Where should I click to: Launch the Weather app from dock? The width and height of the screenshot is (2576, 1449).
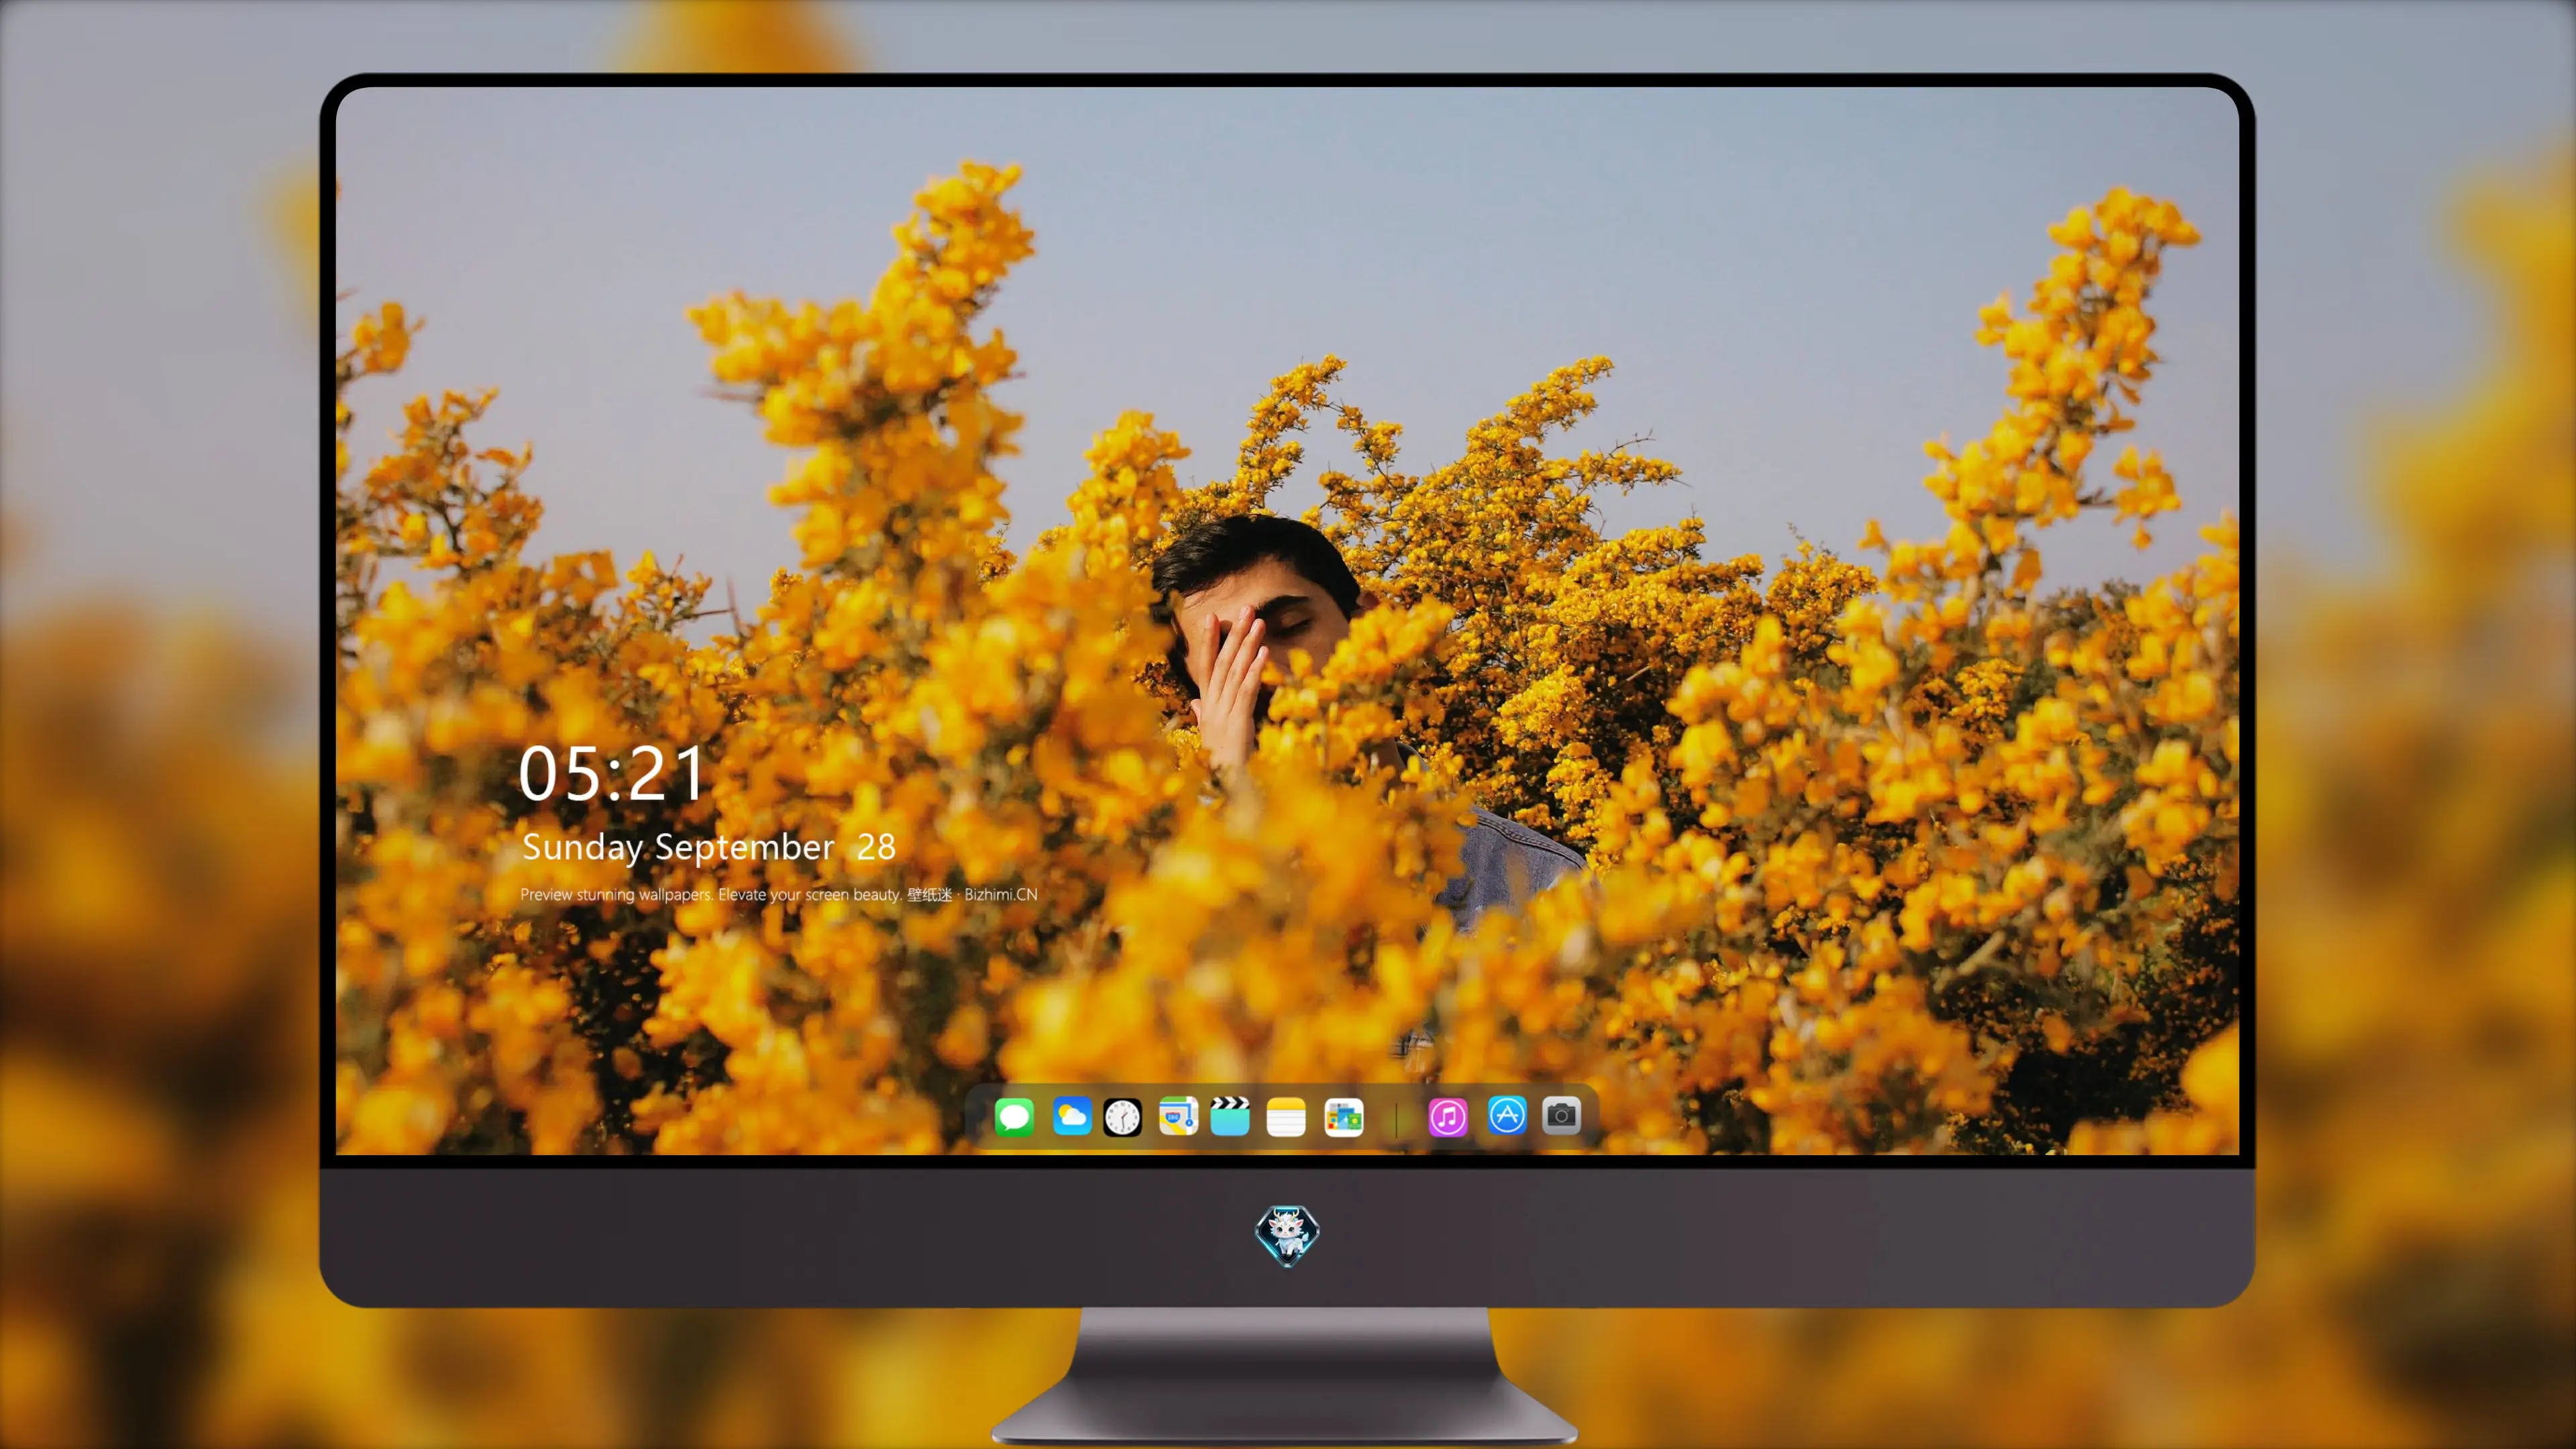tap(1071, 1117)
